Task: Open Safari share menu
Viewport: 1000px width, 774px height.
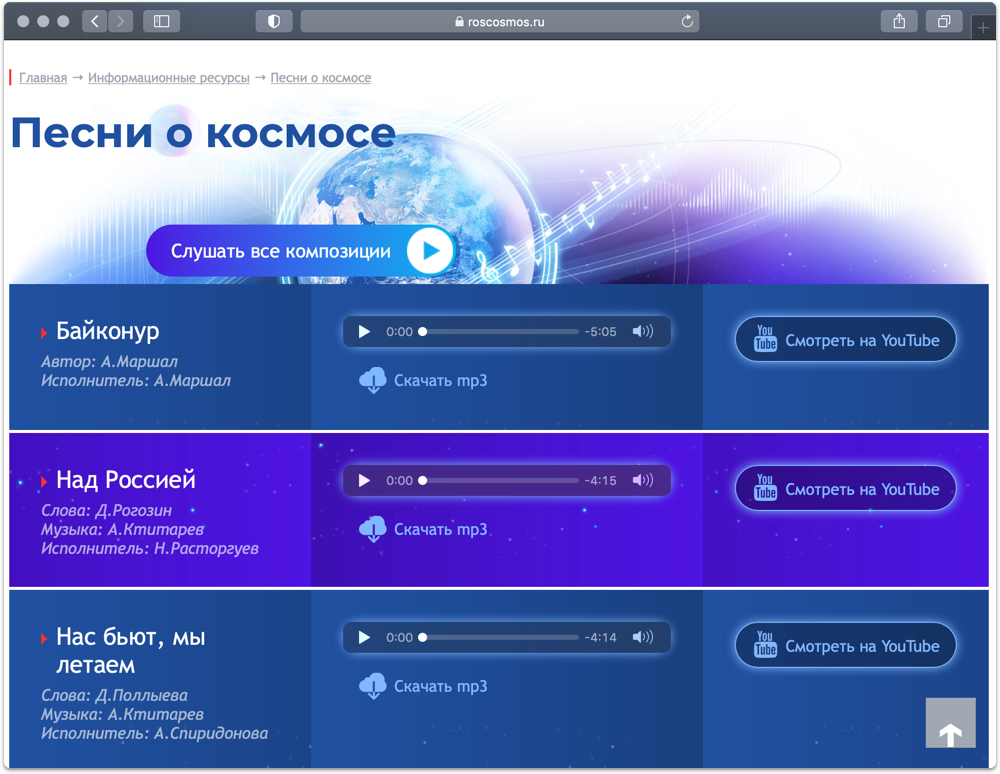Action: (899, 21)
